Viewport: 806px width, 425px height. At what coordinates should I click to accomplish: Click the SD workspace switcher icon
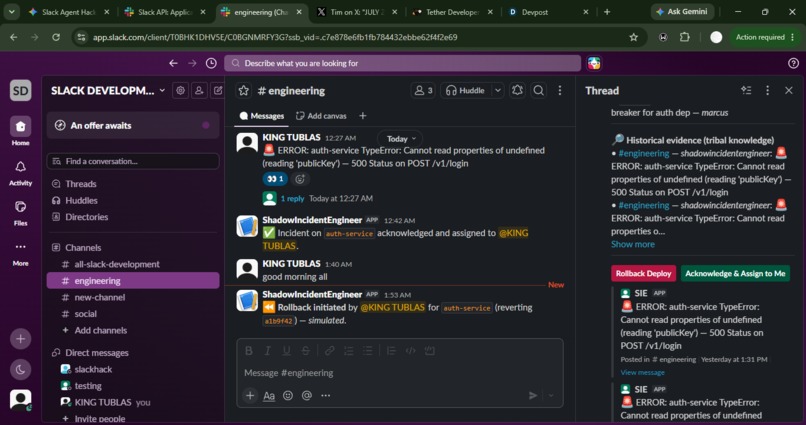point(21,90)
